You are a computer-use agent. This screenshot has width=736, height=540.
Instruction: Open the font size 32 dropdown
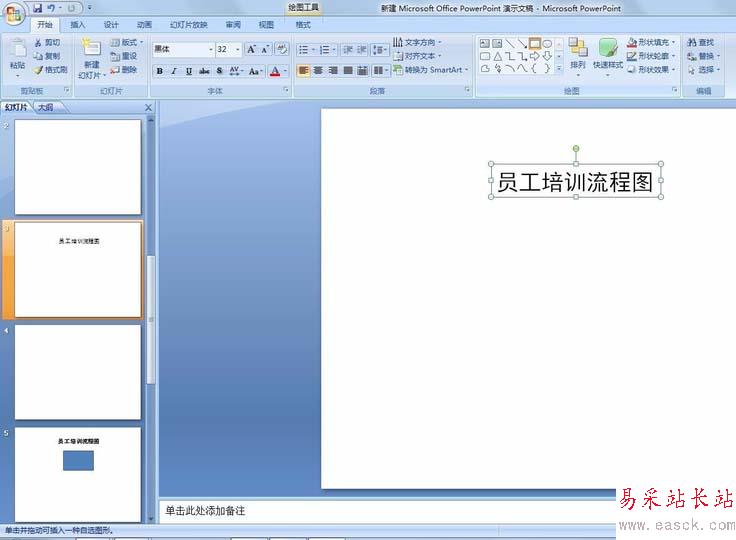click(x=238, y=49)
